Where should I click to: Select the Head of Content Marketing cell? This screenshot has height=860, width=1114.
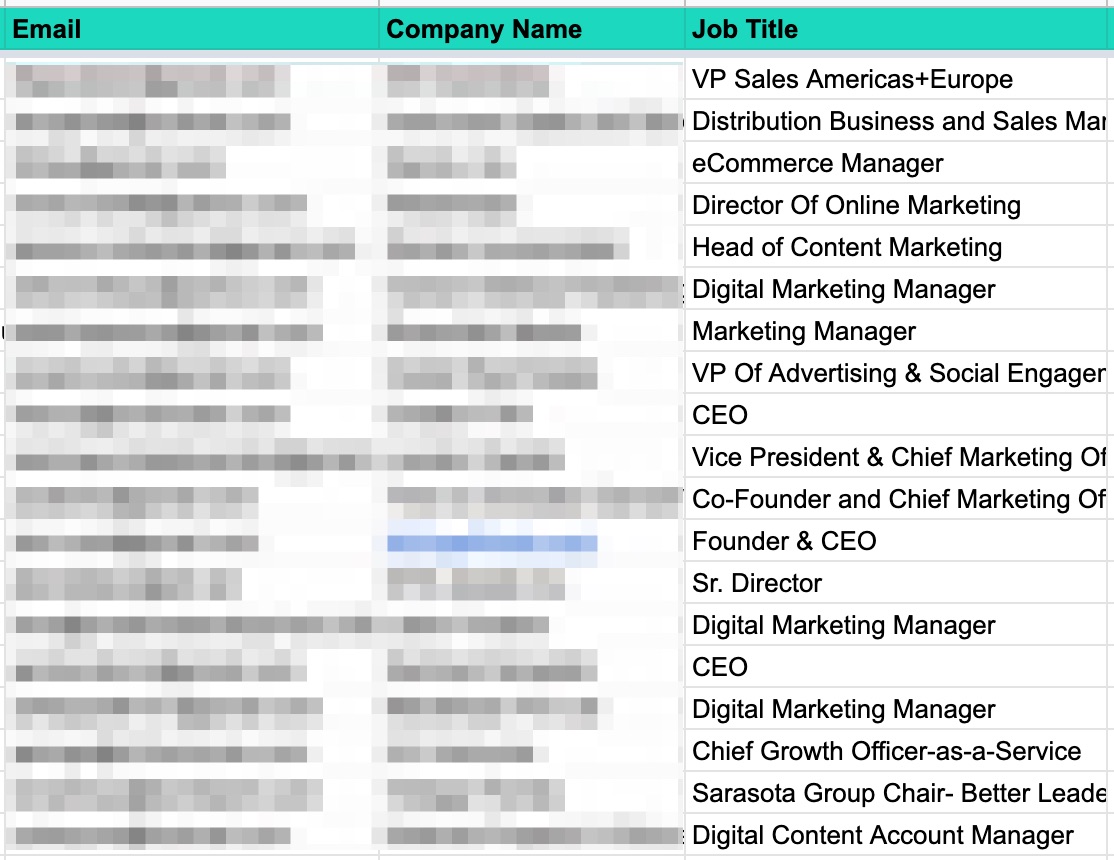(847, 248)
